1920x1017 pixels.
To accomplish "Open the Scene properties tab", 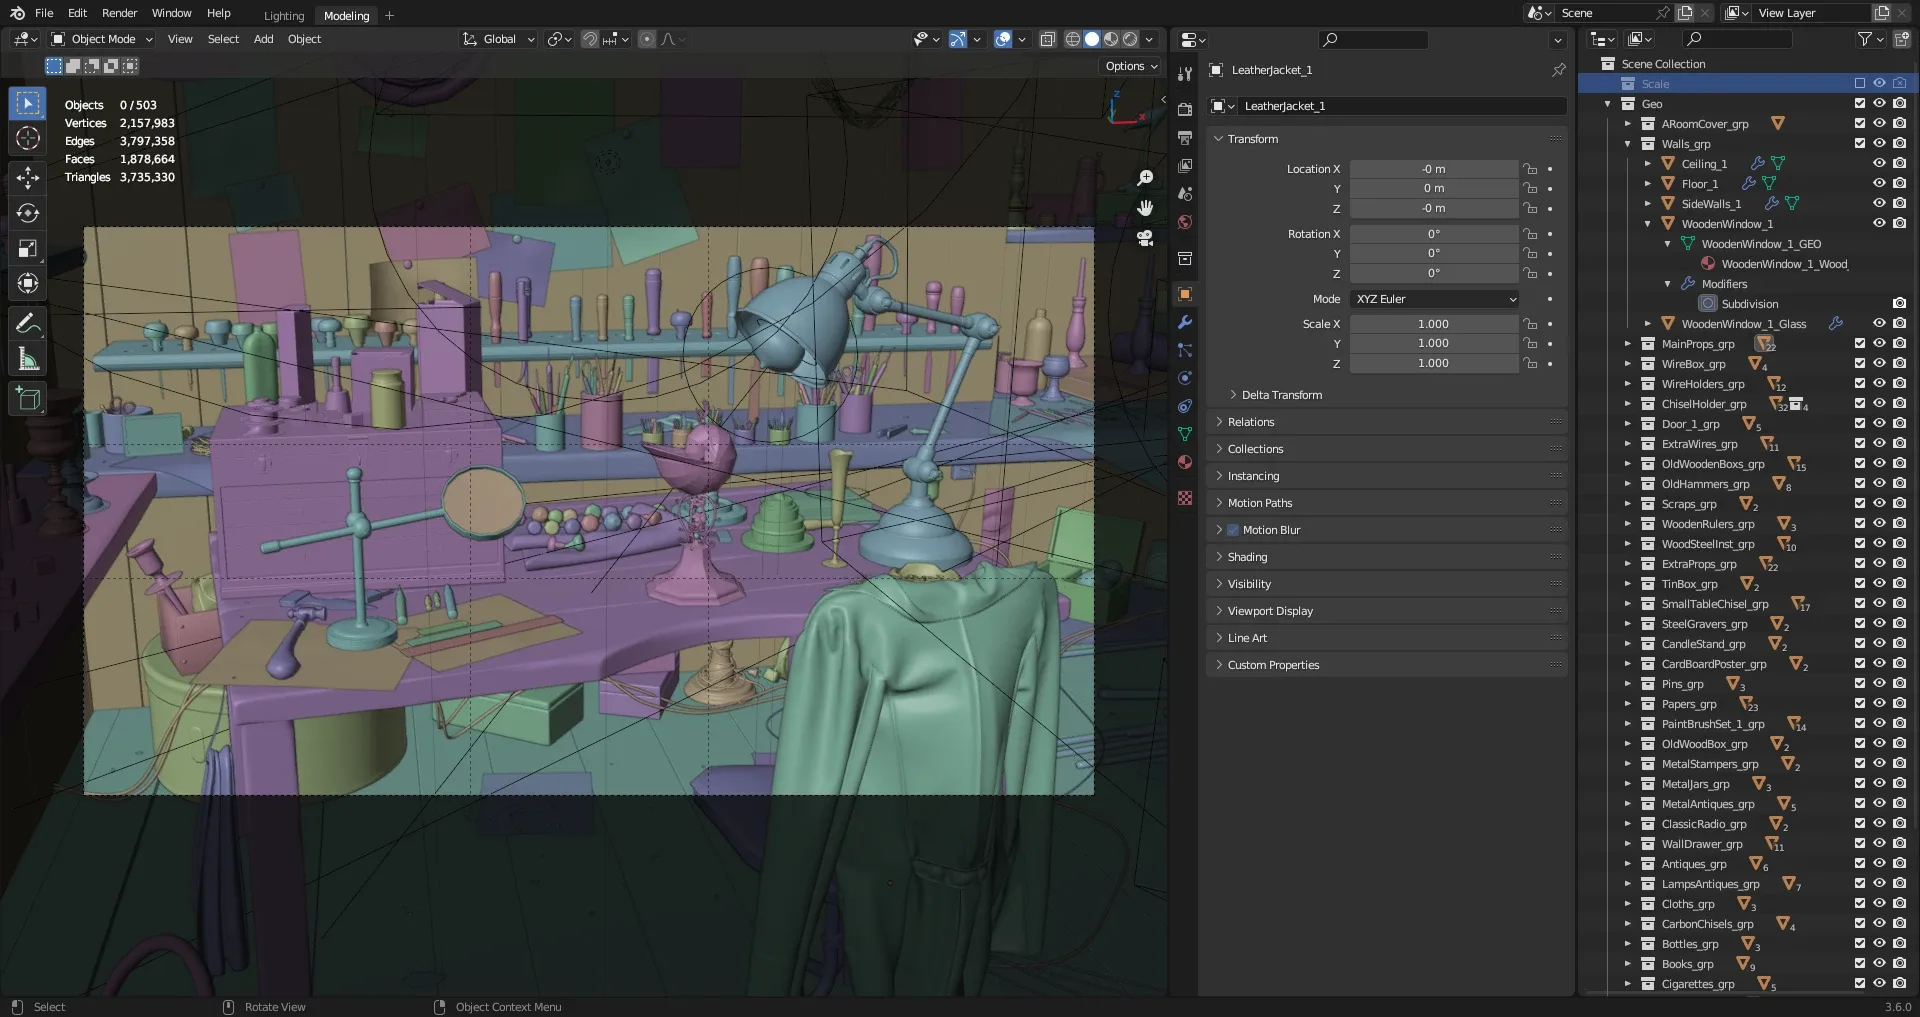I will (1185, 193).
